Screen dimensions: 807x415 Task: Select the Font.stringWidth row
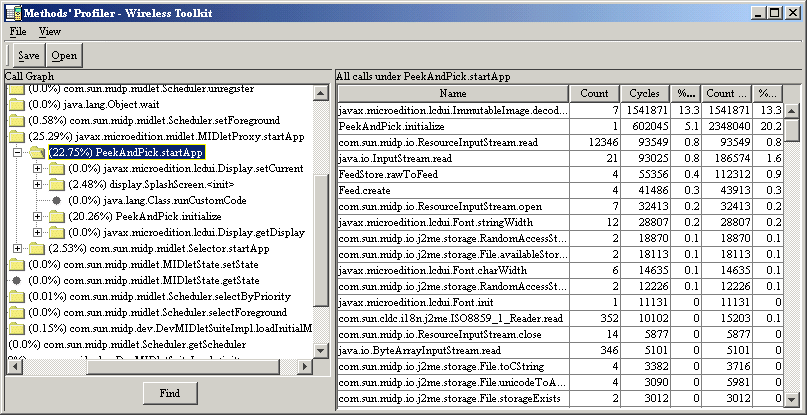click(x=560, y=222)
